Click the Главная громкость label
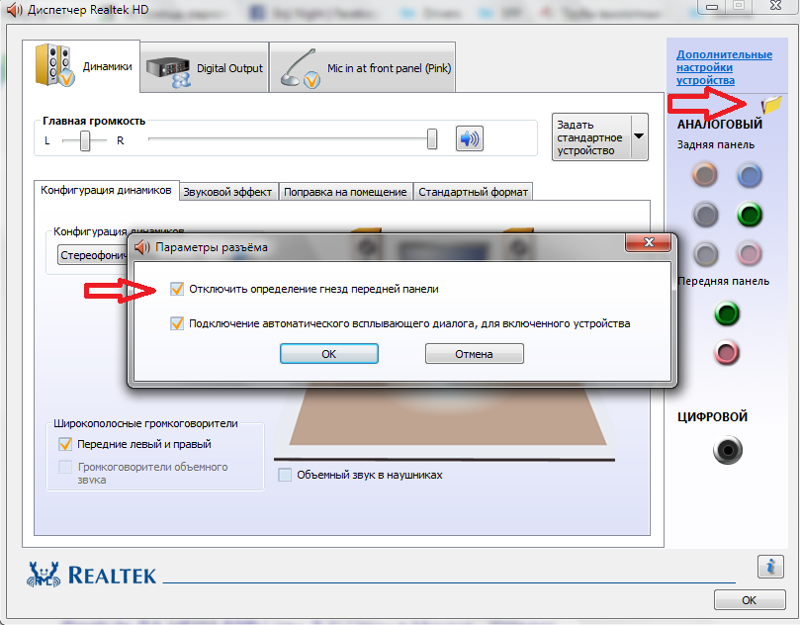 click(94, 121)
